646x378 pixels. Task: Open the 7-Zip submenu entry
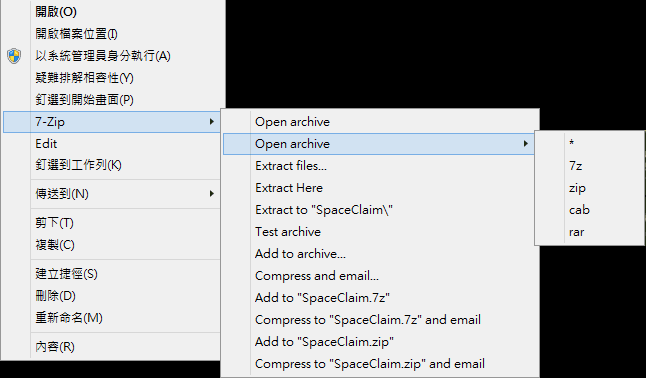(111, 122)
